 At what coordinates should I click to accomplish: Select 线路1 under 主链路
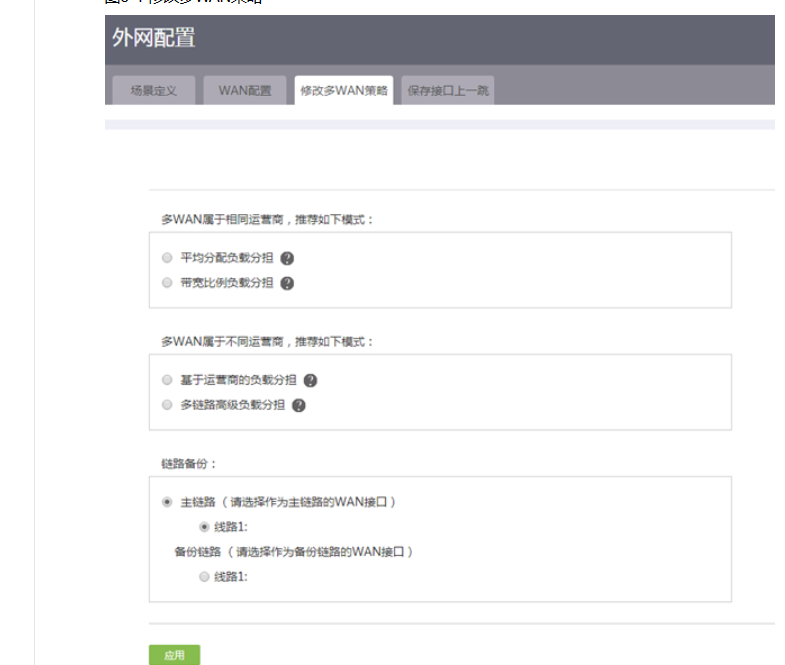204,527
